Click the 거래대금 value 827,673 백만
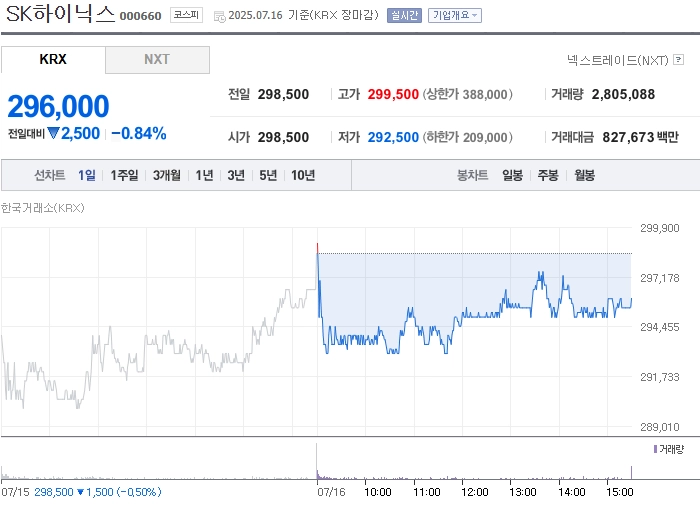700x505 pixels. coord(640,137)
